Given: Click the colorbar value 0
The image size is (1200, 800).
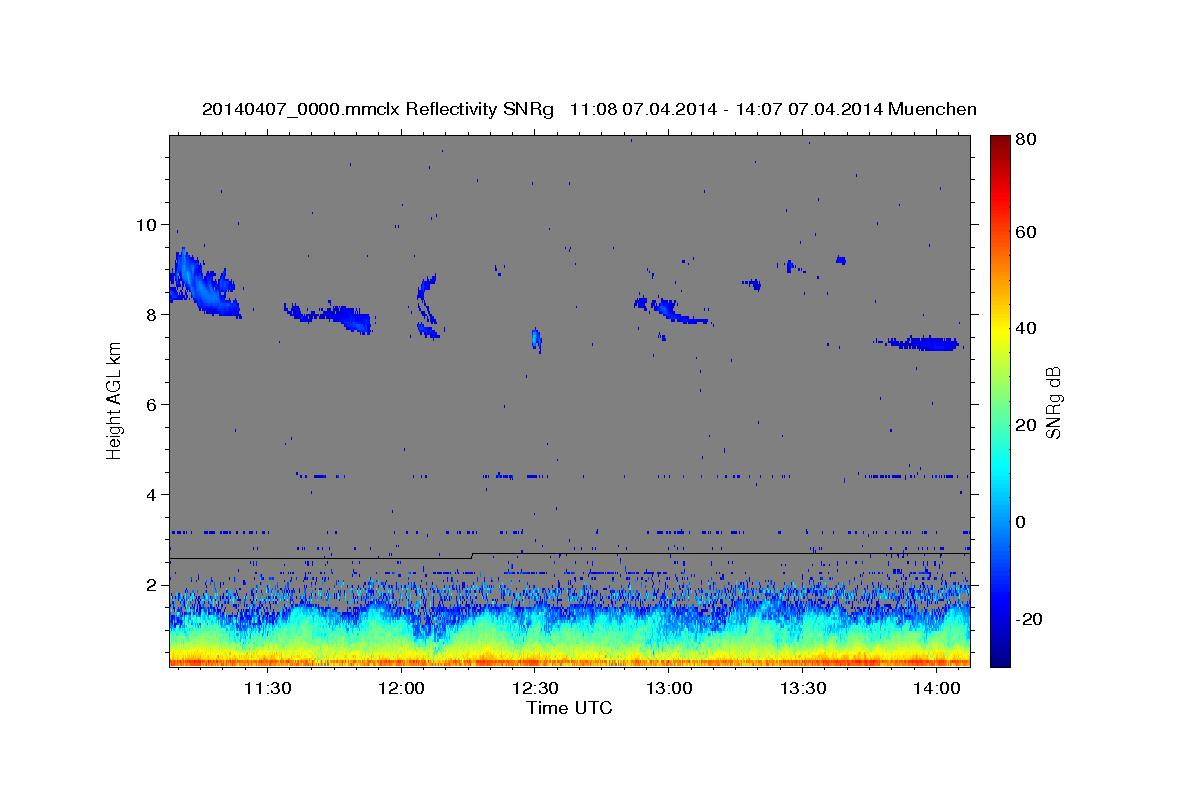Looking at the screenshot, I should click(x=1023, y=522).
